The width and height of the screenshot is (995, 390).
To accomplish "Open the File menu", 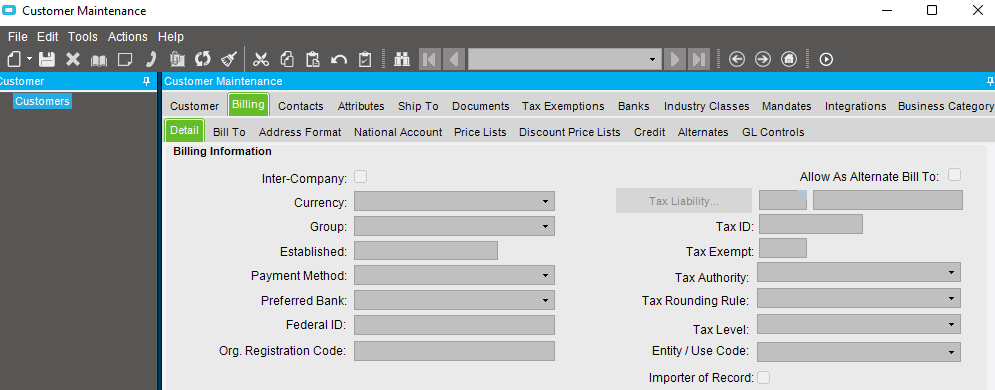I will [x=18, y=37].
